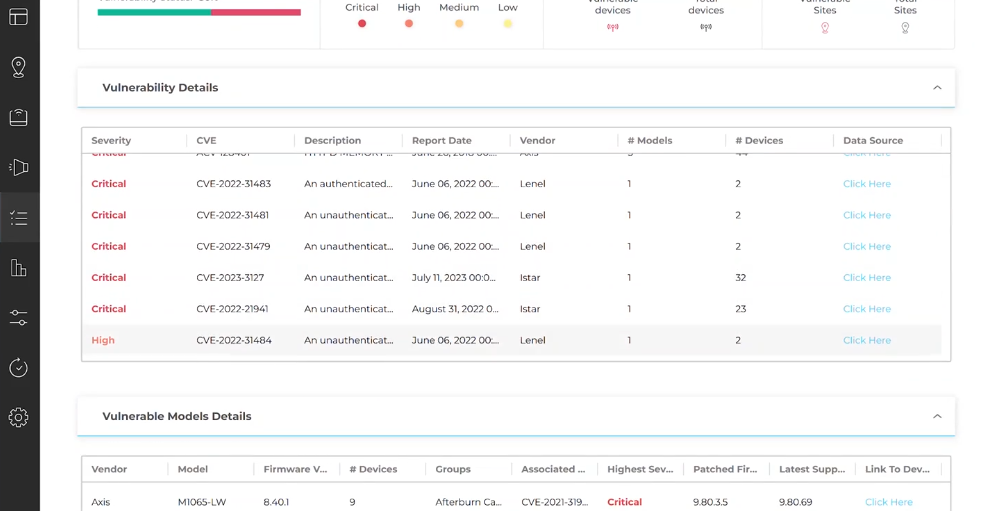The image size is (983, 511).
Task: Click the yellow Low severity dot
Action: tap(508, 24)
